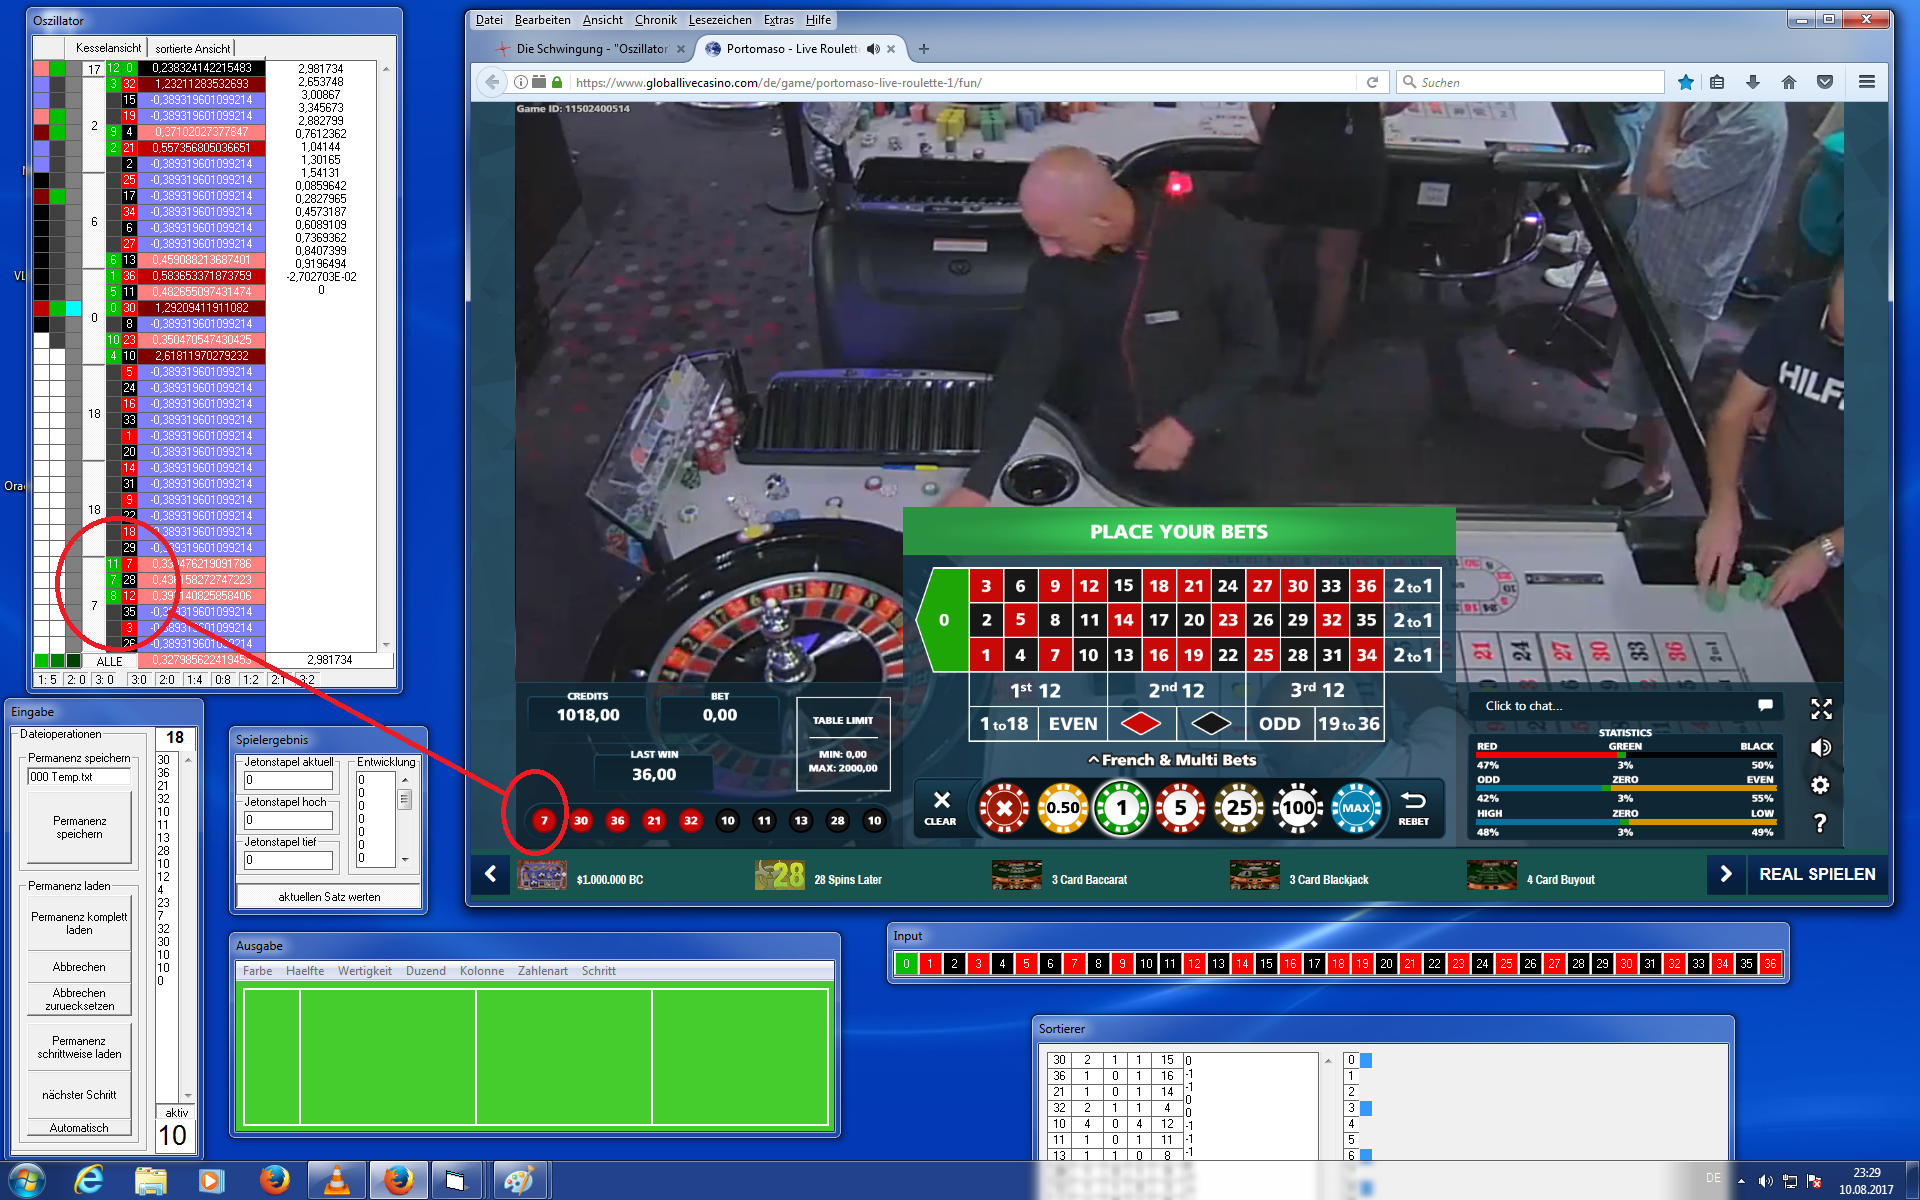Screen dimensions: 1920x1200
Task: Click nächster Schritt button
Action: [79, 1095]
